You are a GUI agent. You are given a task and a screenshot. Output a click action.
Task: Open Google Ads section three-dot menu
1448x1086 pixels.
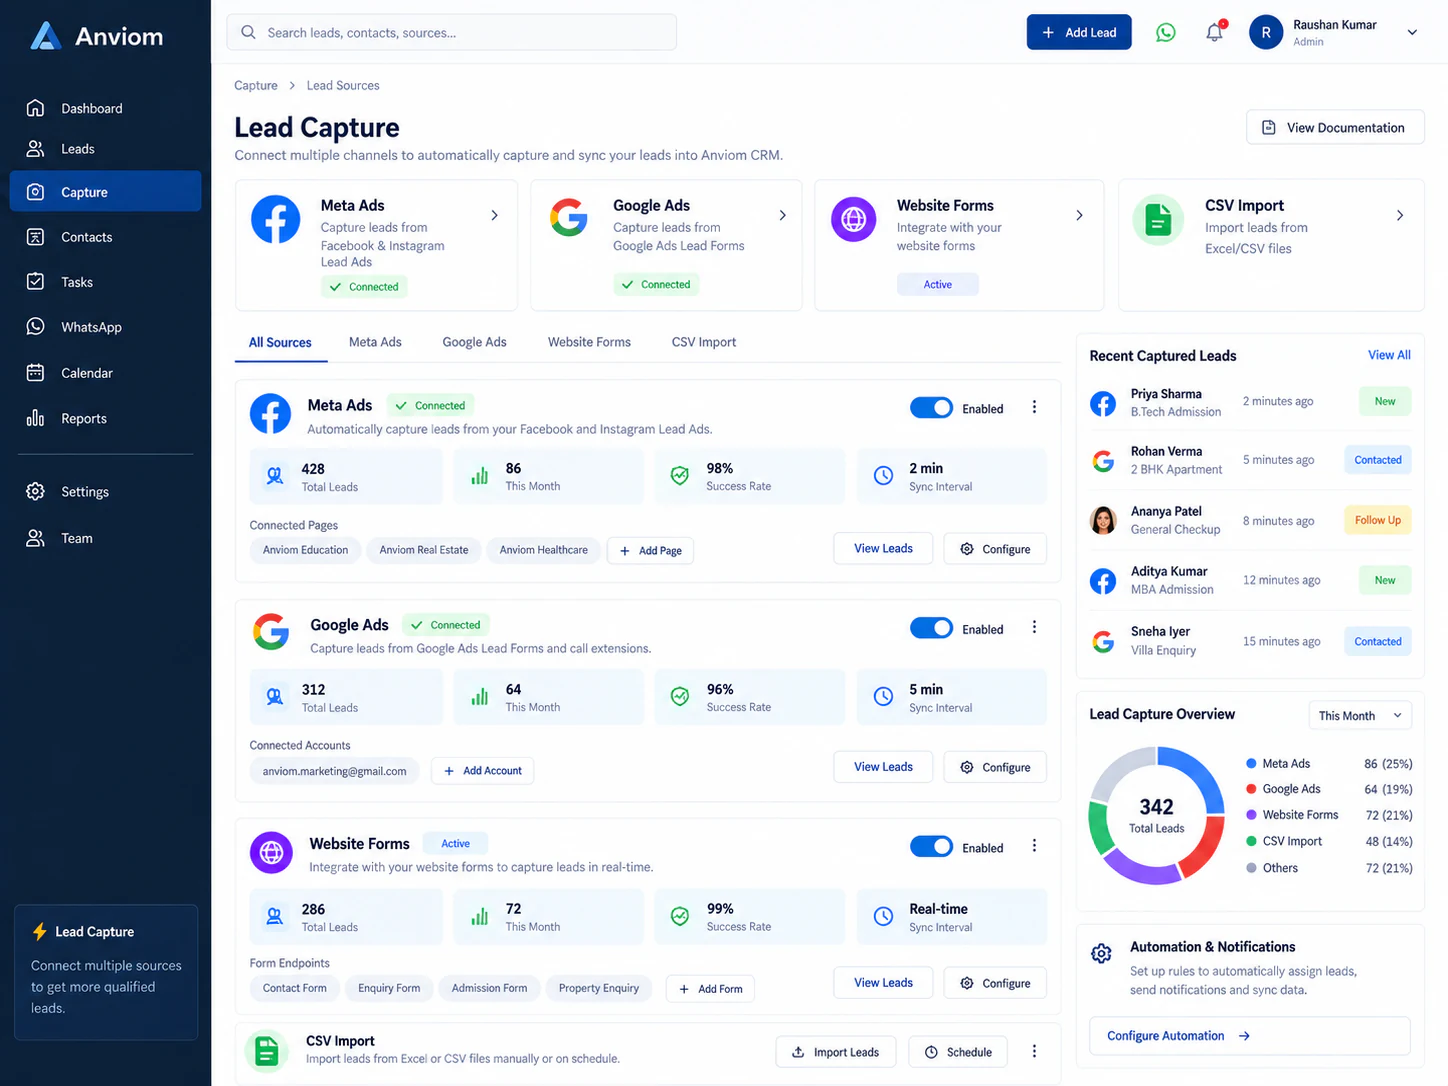(x=1034, y=628)
